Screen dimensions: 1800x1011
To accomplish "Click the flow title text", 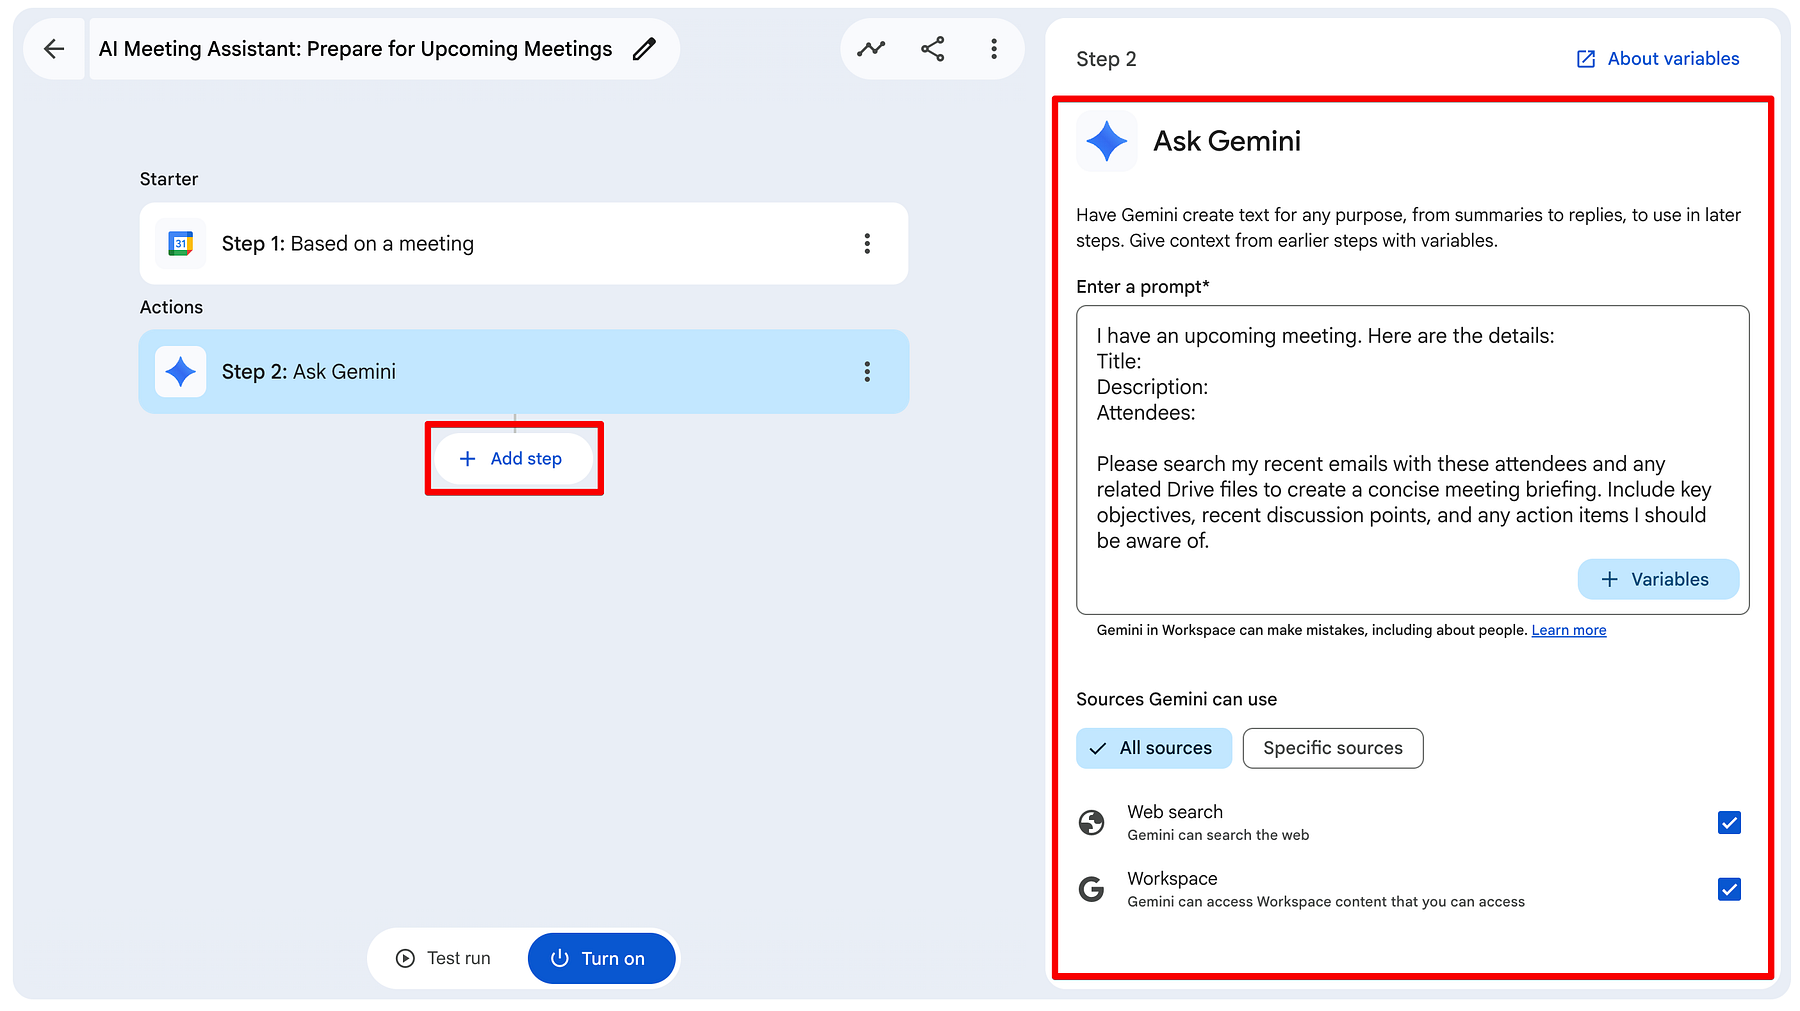I will pos(355,49).
